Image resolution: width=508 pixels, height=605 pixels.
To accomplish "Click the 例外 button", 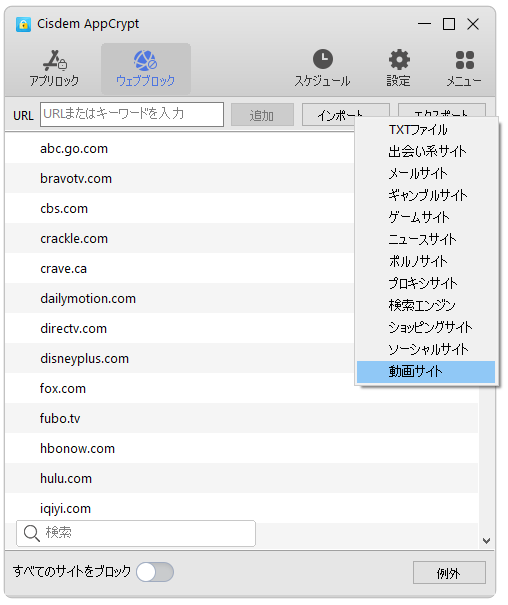I will [x=449, y=573].
